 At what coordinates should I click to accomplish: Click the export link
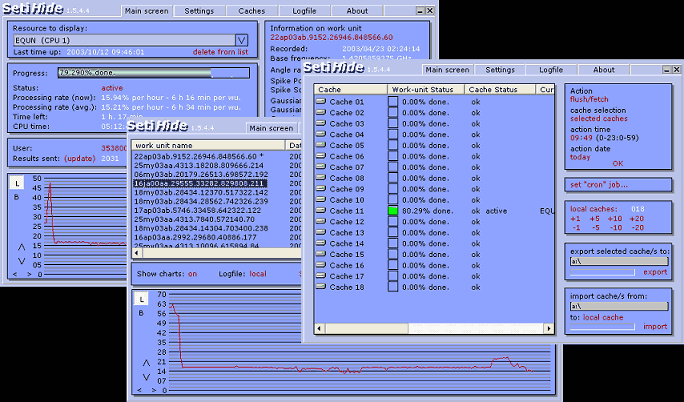pyautogui.click(x=655, y=272)
